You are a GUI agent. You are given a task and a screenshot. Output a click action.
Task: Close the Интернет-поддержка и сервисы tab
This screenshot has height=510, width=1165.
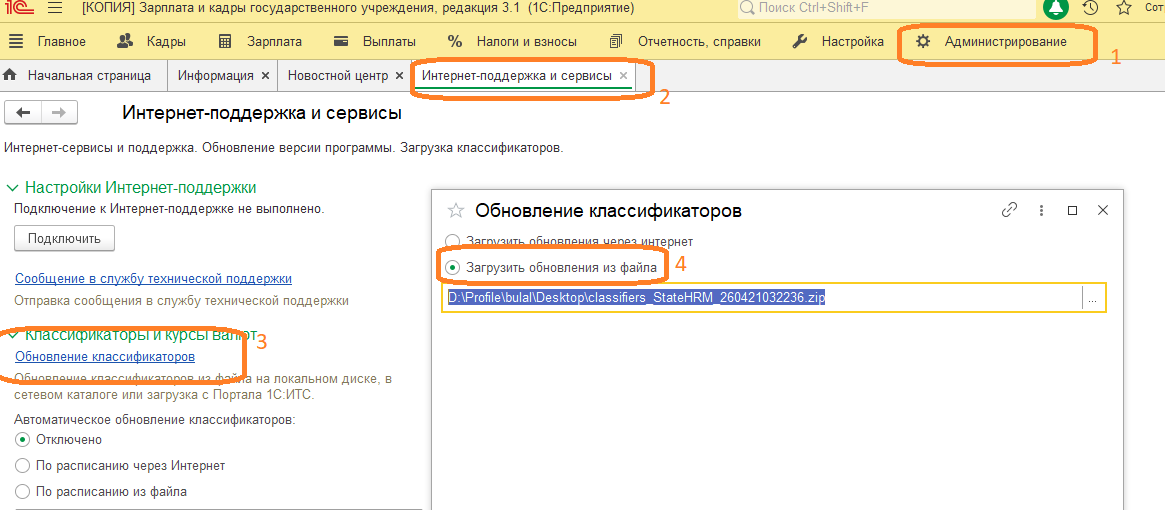pos(623,76)
